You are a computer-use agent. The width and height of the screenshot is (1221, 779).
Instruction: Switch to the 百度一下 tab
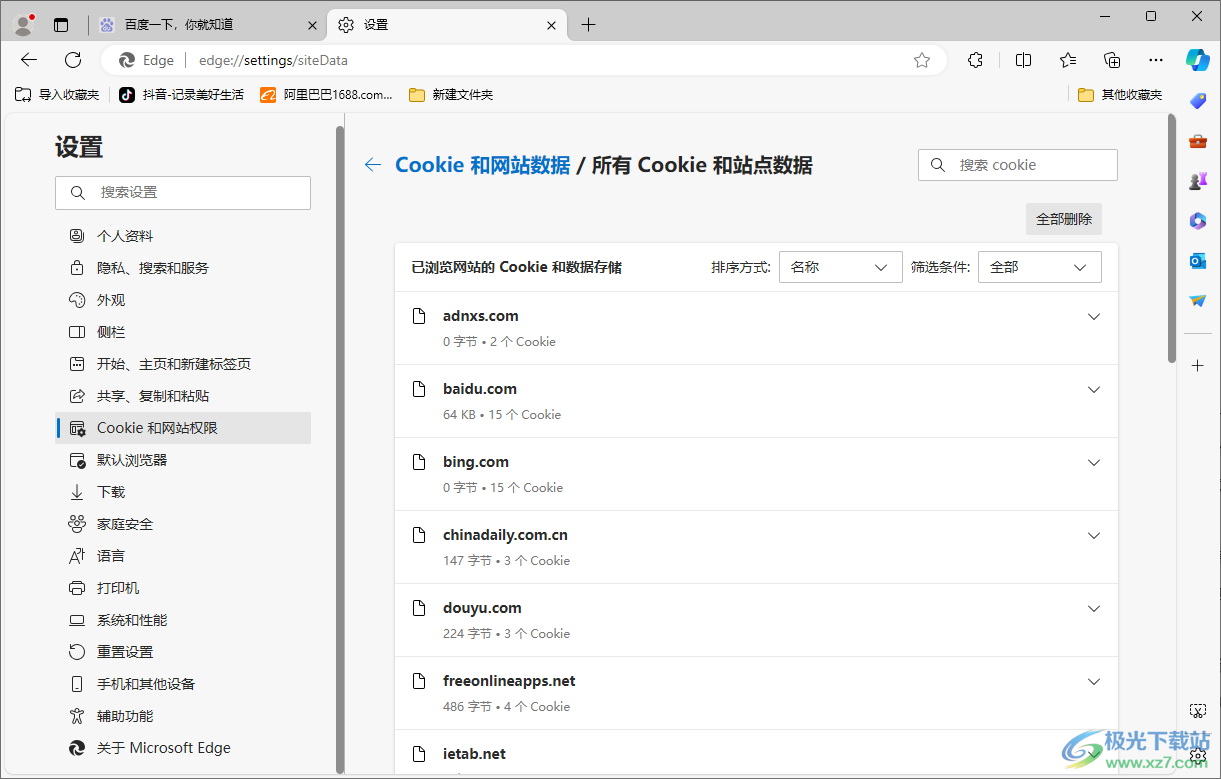208,25
